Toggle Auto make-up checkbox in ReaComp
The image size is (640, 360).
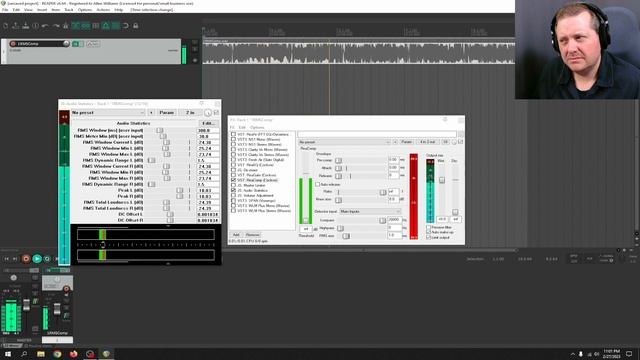[x=429, y=232]
